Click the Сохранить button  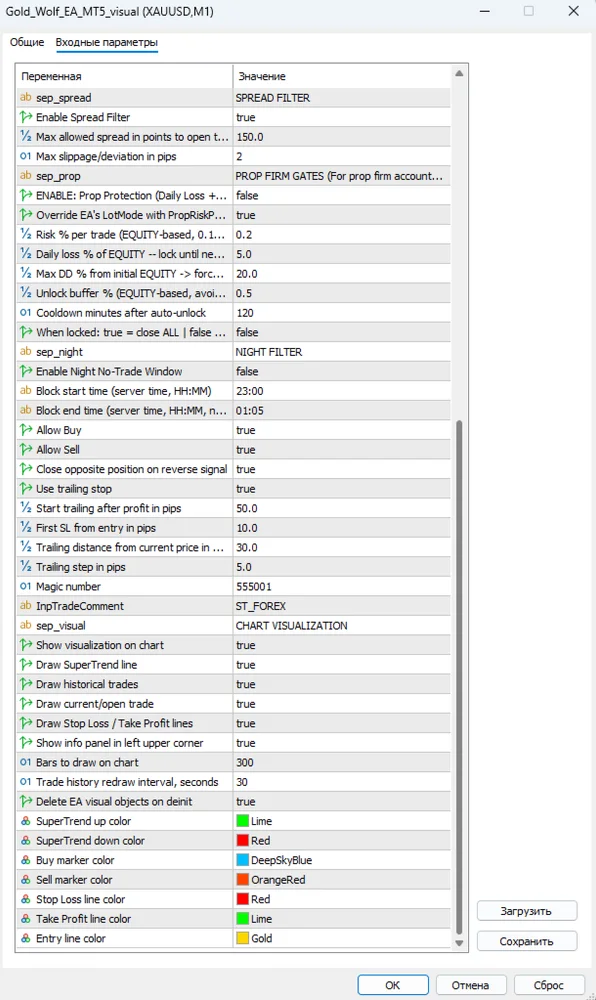tap(527, 941)
